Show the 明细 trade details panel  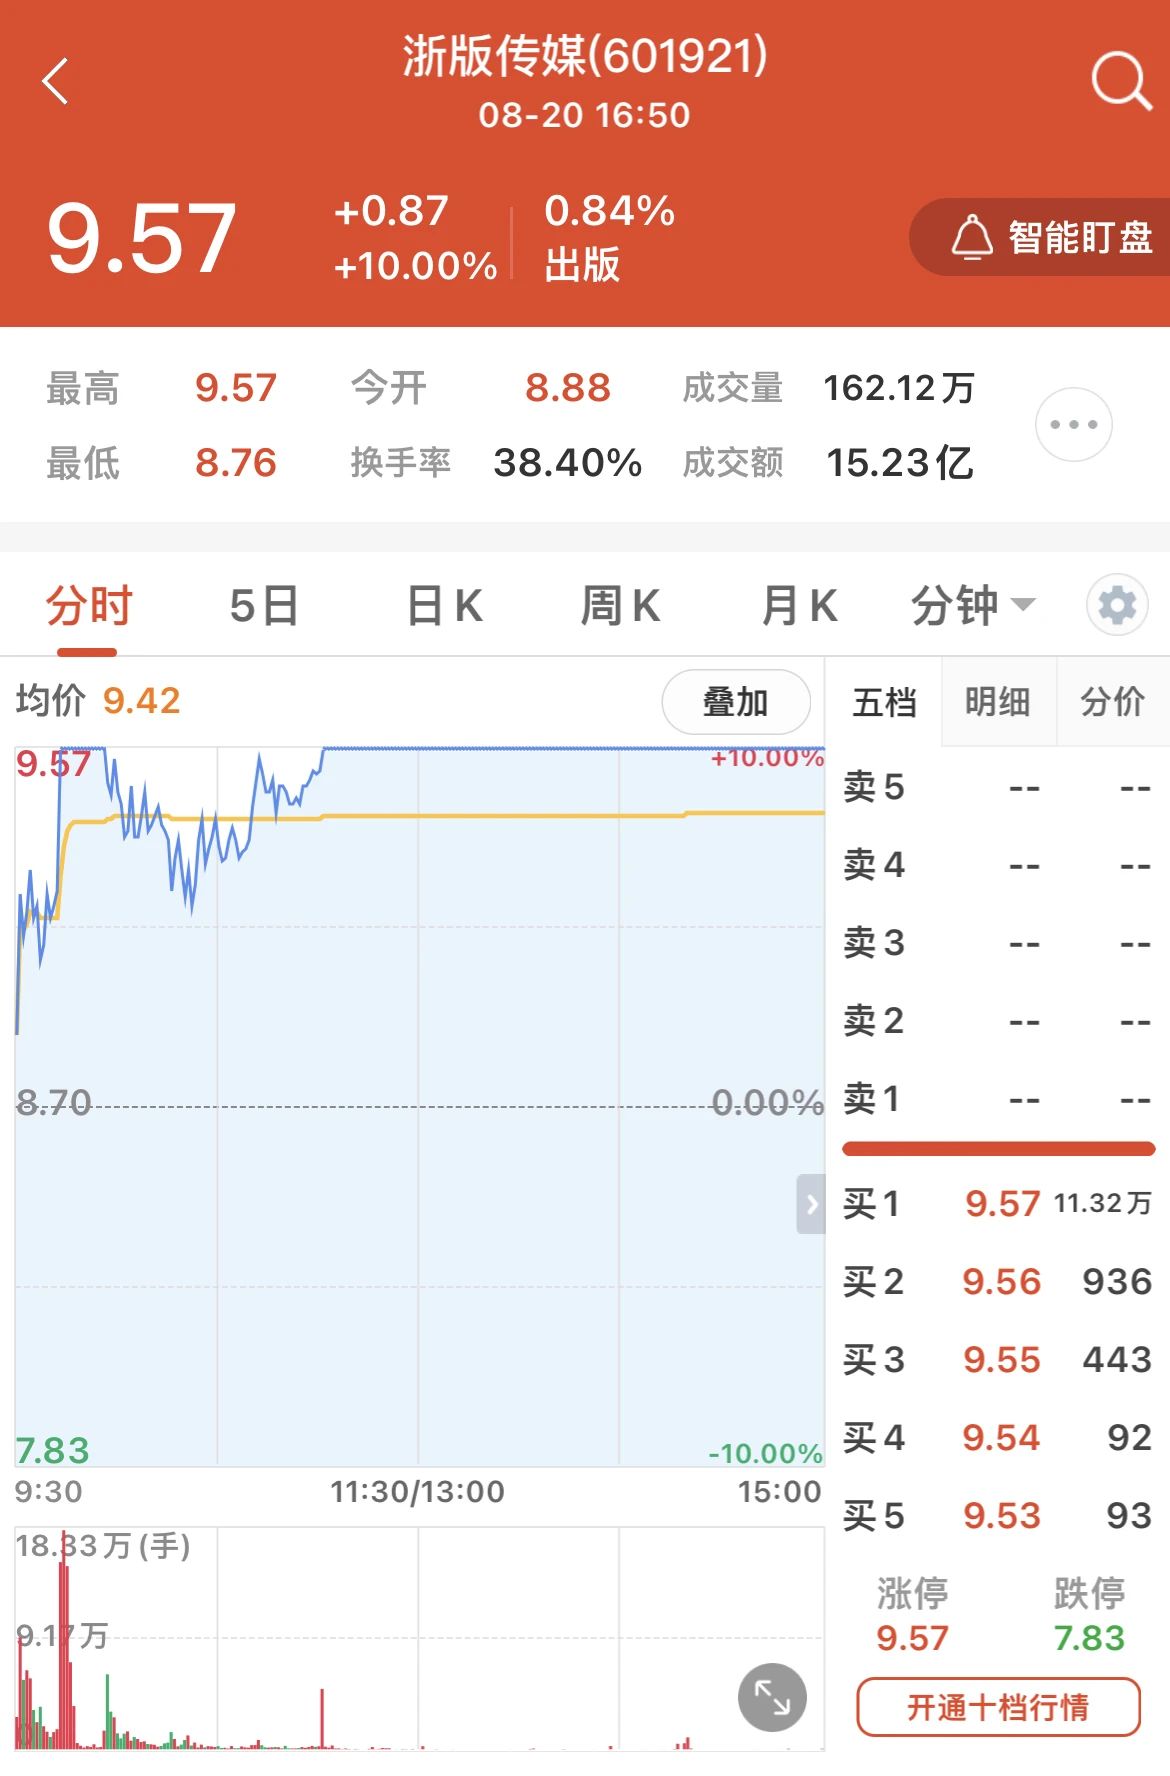coord(997,702)
